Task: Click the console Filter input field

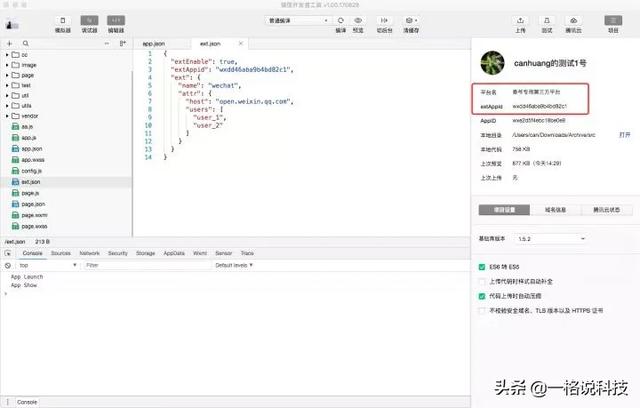Action: pyautogui.click(x=140, y=265)
